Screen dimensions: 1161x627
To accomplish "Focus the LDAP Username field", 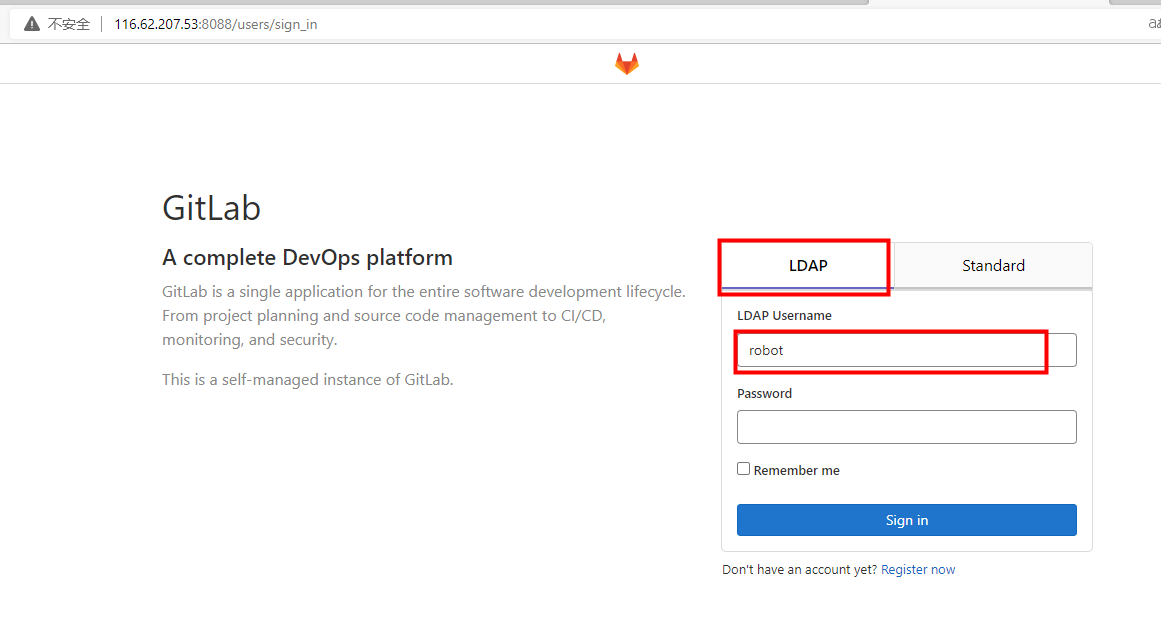I will point(906,350).
